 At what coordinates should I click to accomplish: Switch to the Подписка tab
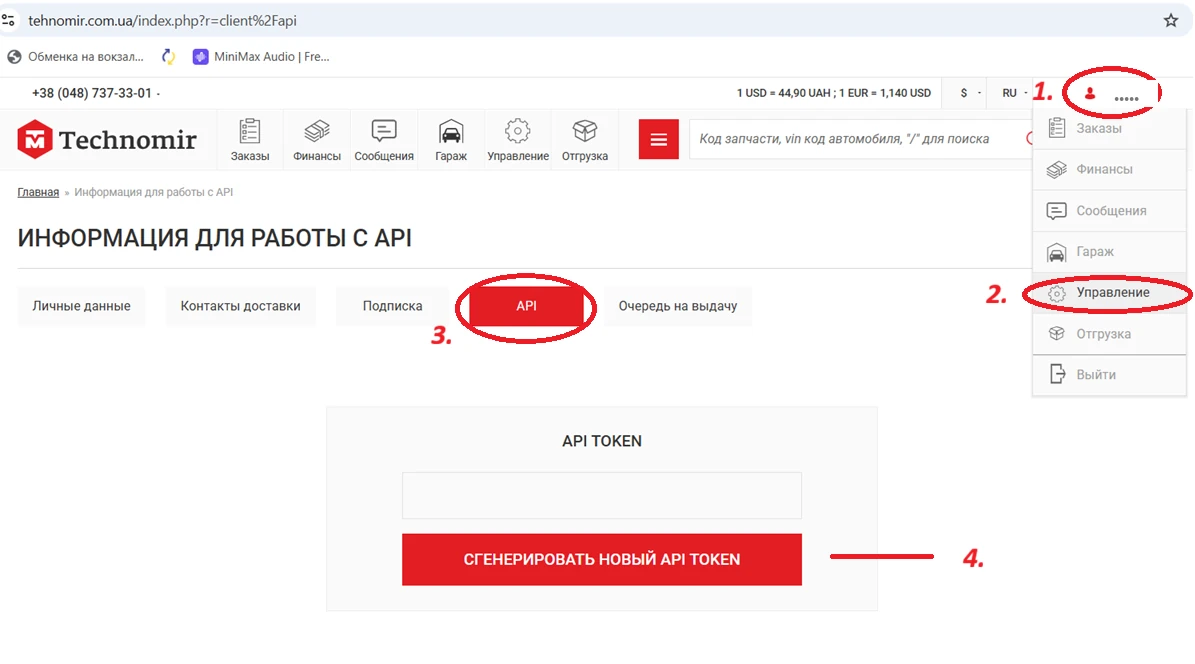click(392, 306)
